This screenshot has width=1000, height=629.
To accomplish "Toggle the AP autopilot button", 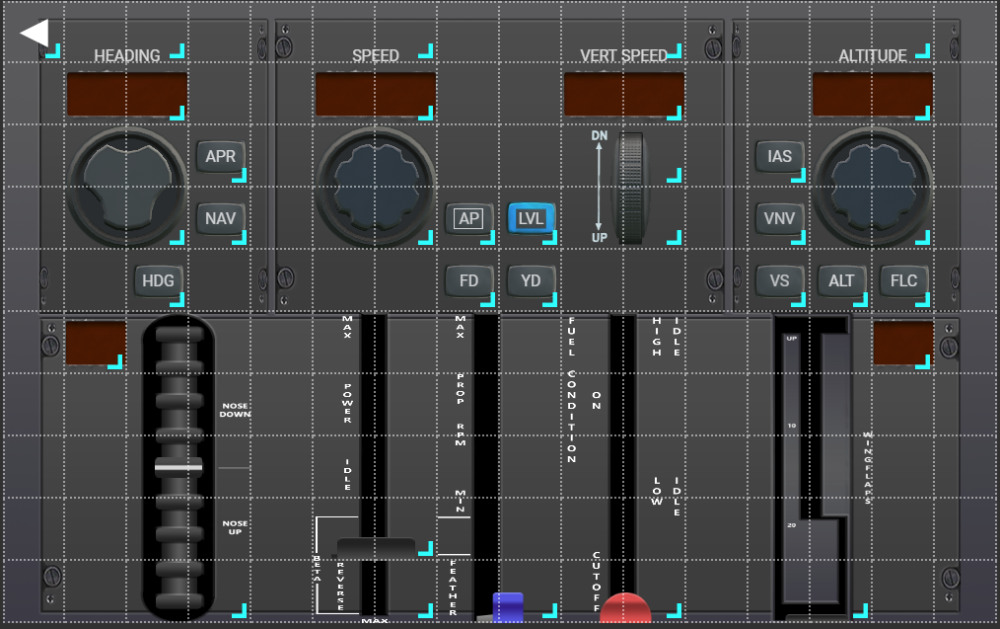I will click(469, 219).
